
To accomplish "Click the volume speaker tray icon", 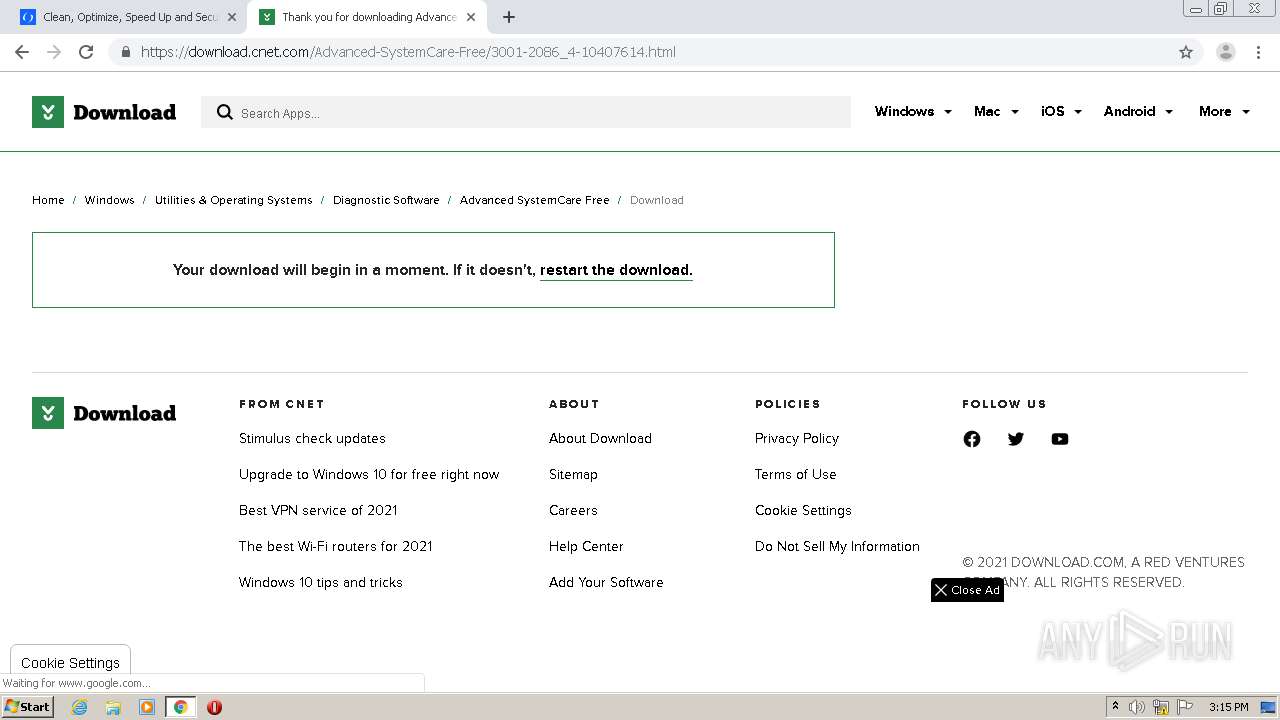I will click(1136, 707).
